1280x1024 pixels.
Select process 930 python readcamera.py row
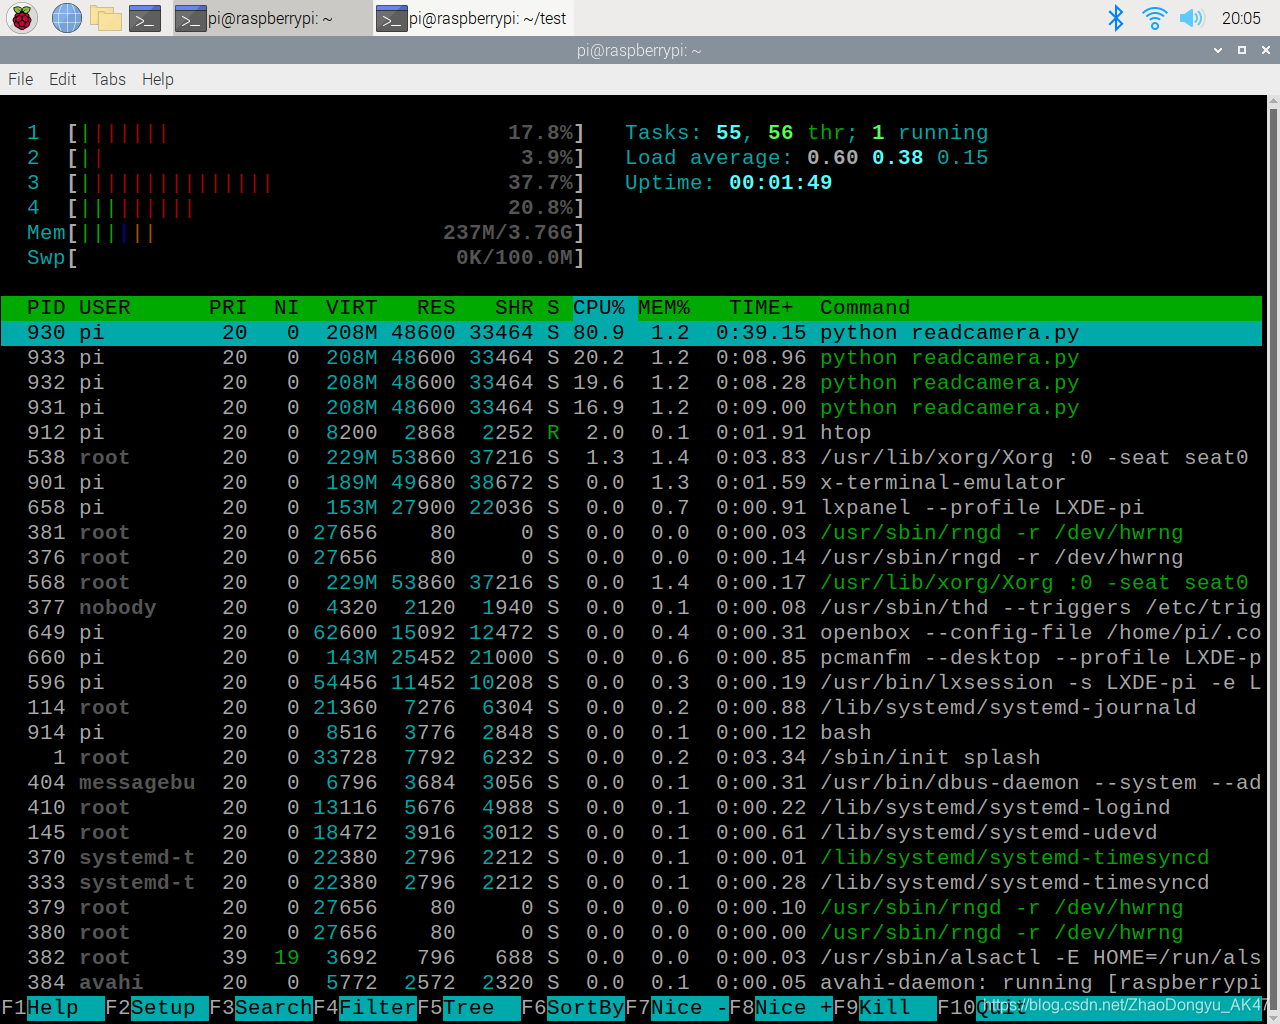point(631,333)
